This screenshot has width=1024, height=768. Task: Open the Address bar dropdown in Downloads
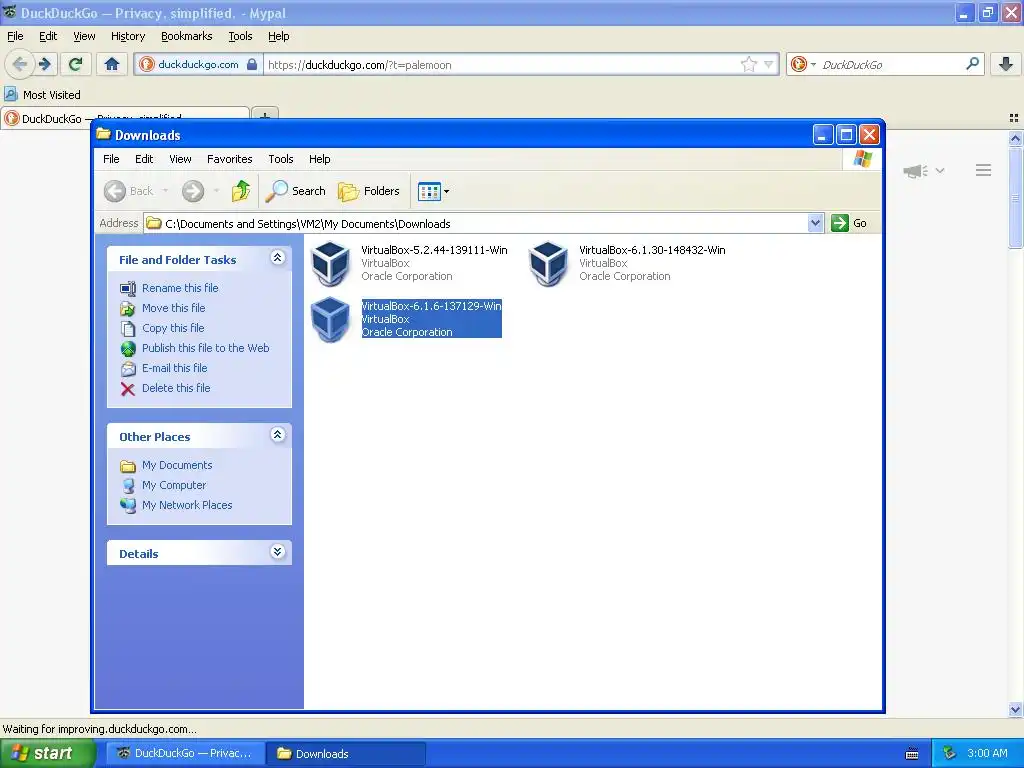(815, 223)
